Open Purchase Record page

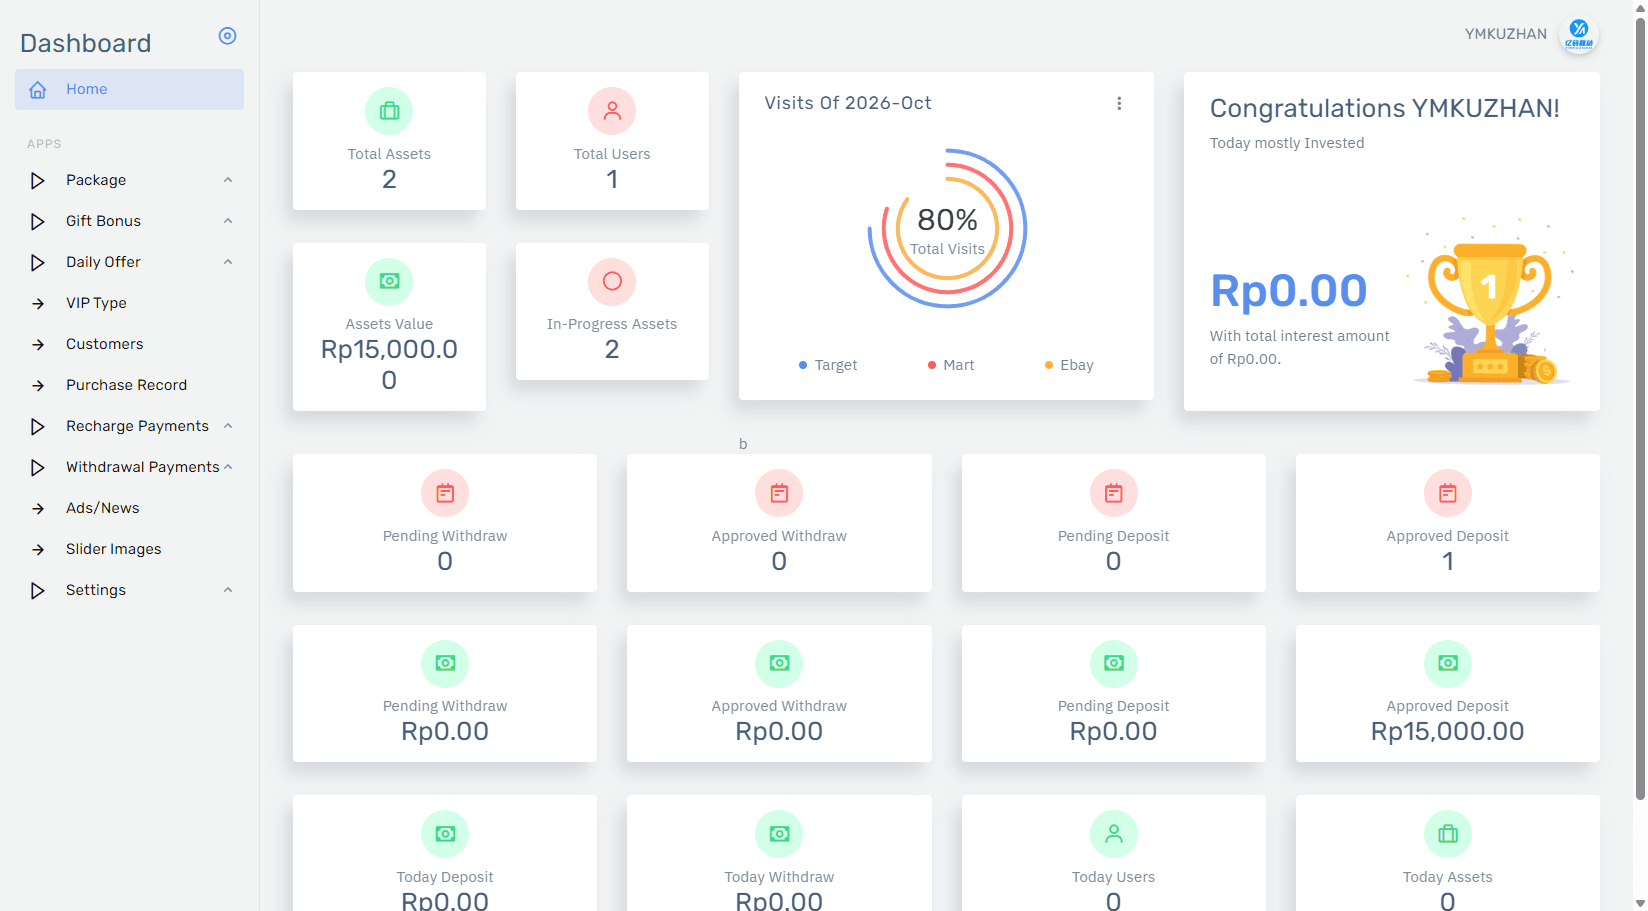tap(129, 385)
